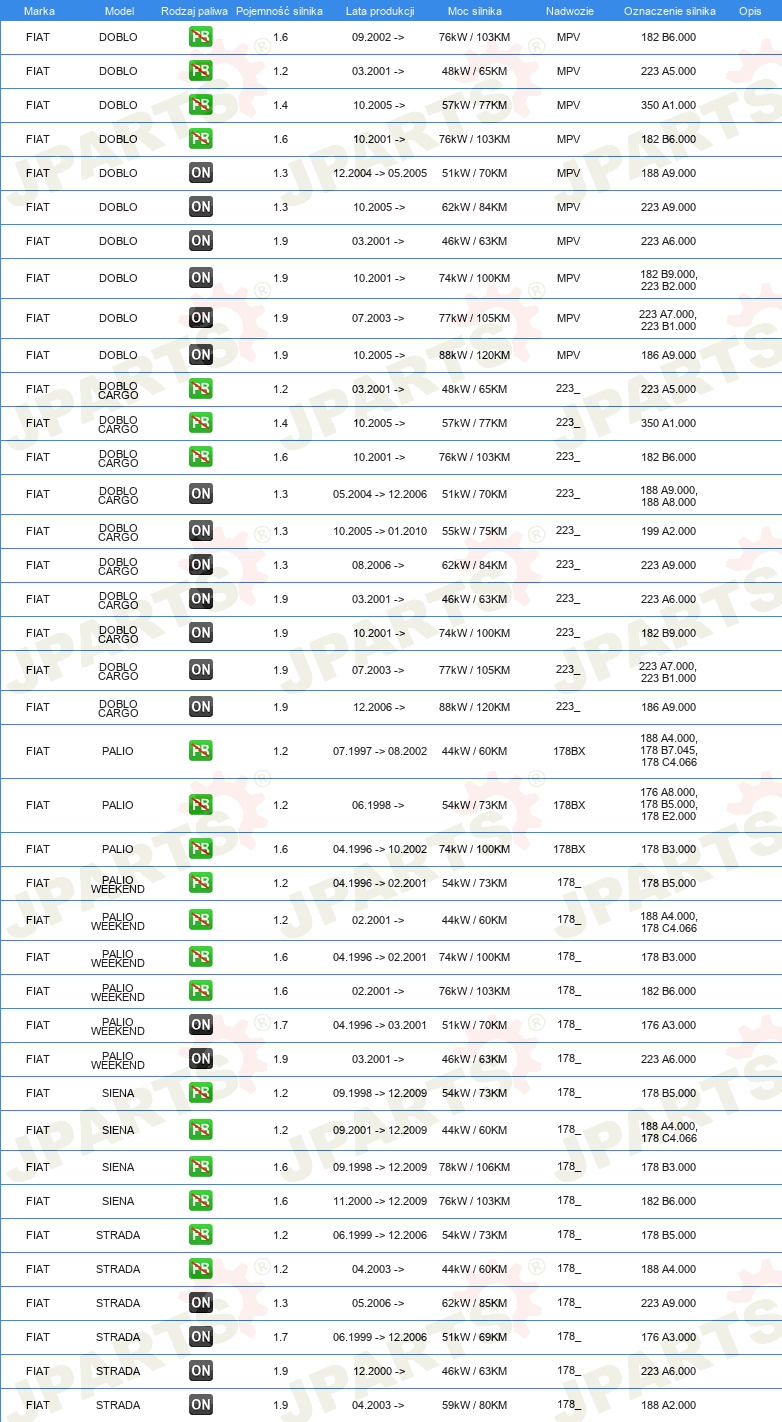Viewport: 782px width, 1422px height.
Task: Click the petrol icon for Palio 04.1996 -> 10.2002
Action: [x=201, y=849]
